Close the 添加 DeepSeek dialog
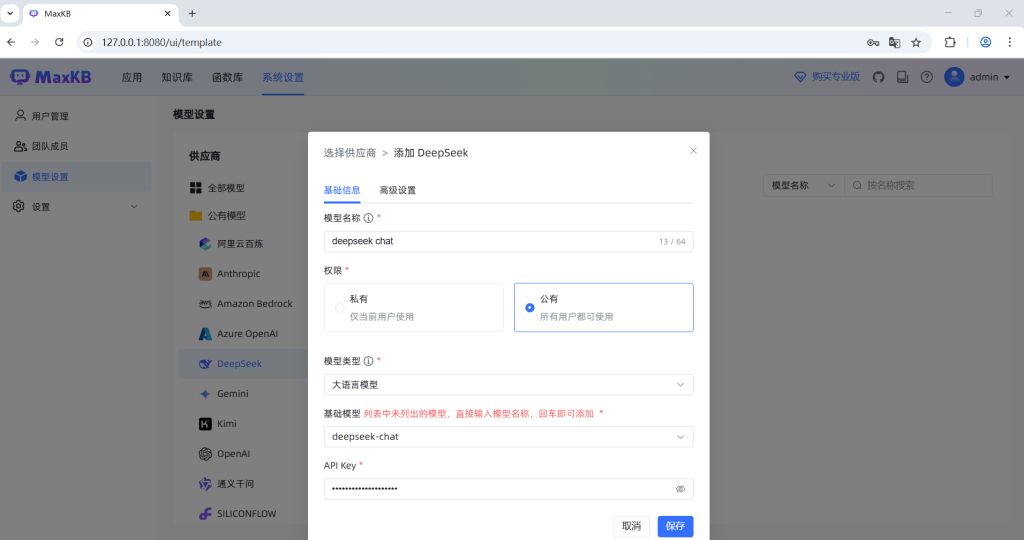 (x=694, y=151)
